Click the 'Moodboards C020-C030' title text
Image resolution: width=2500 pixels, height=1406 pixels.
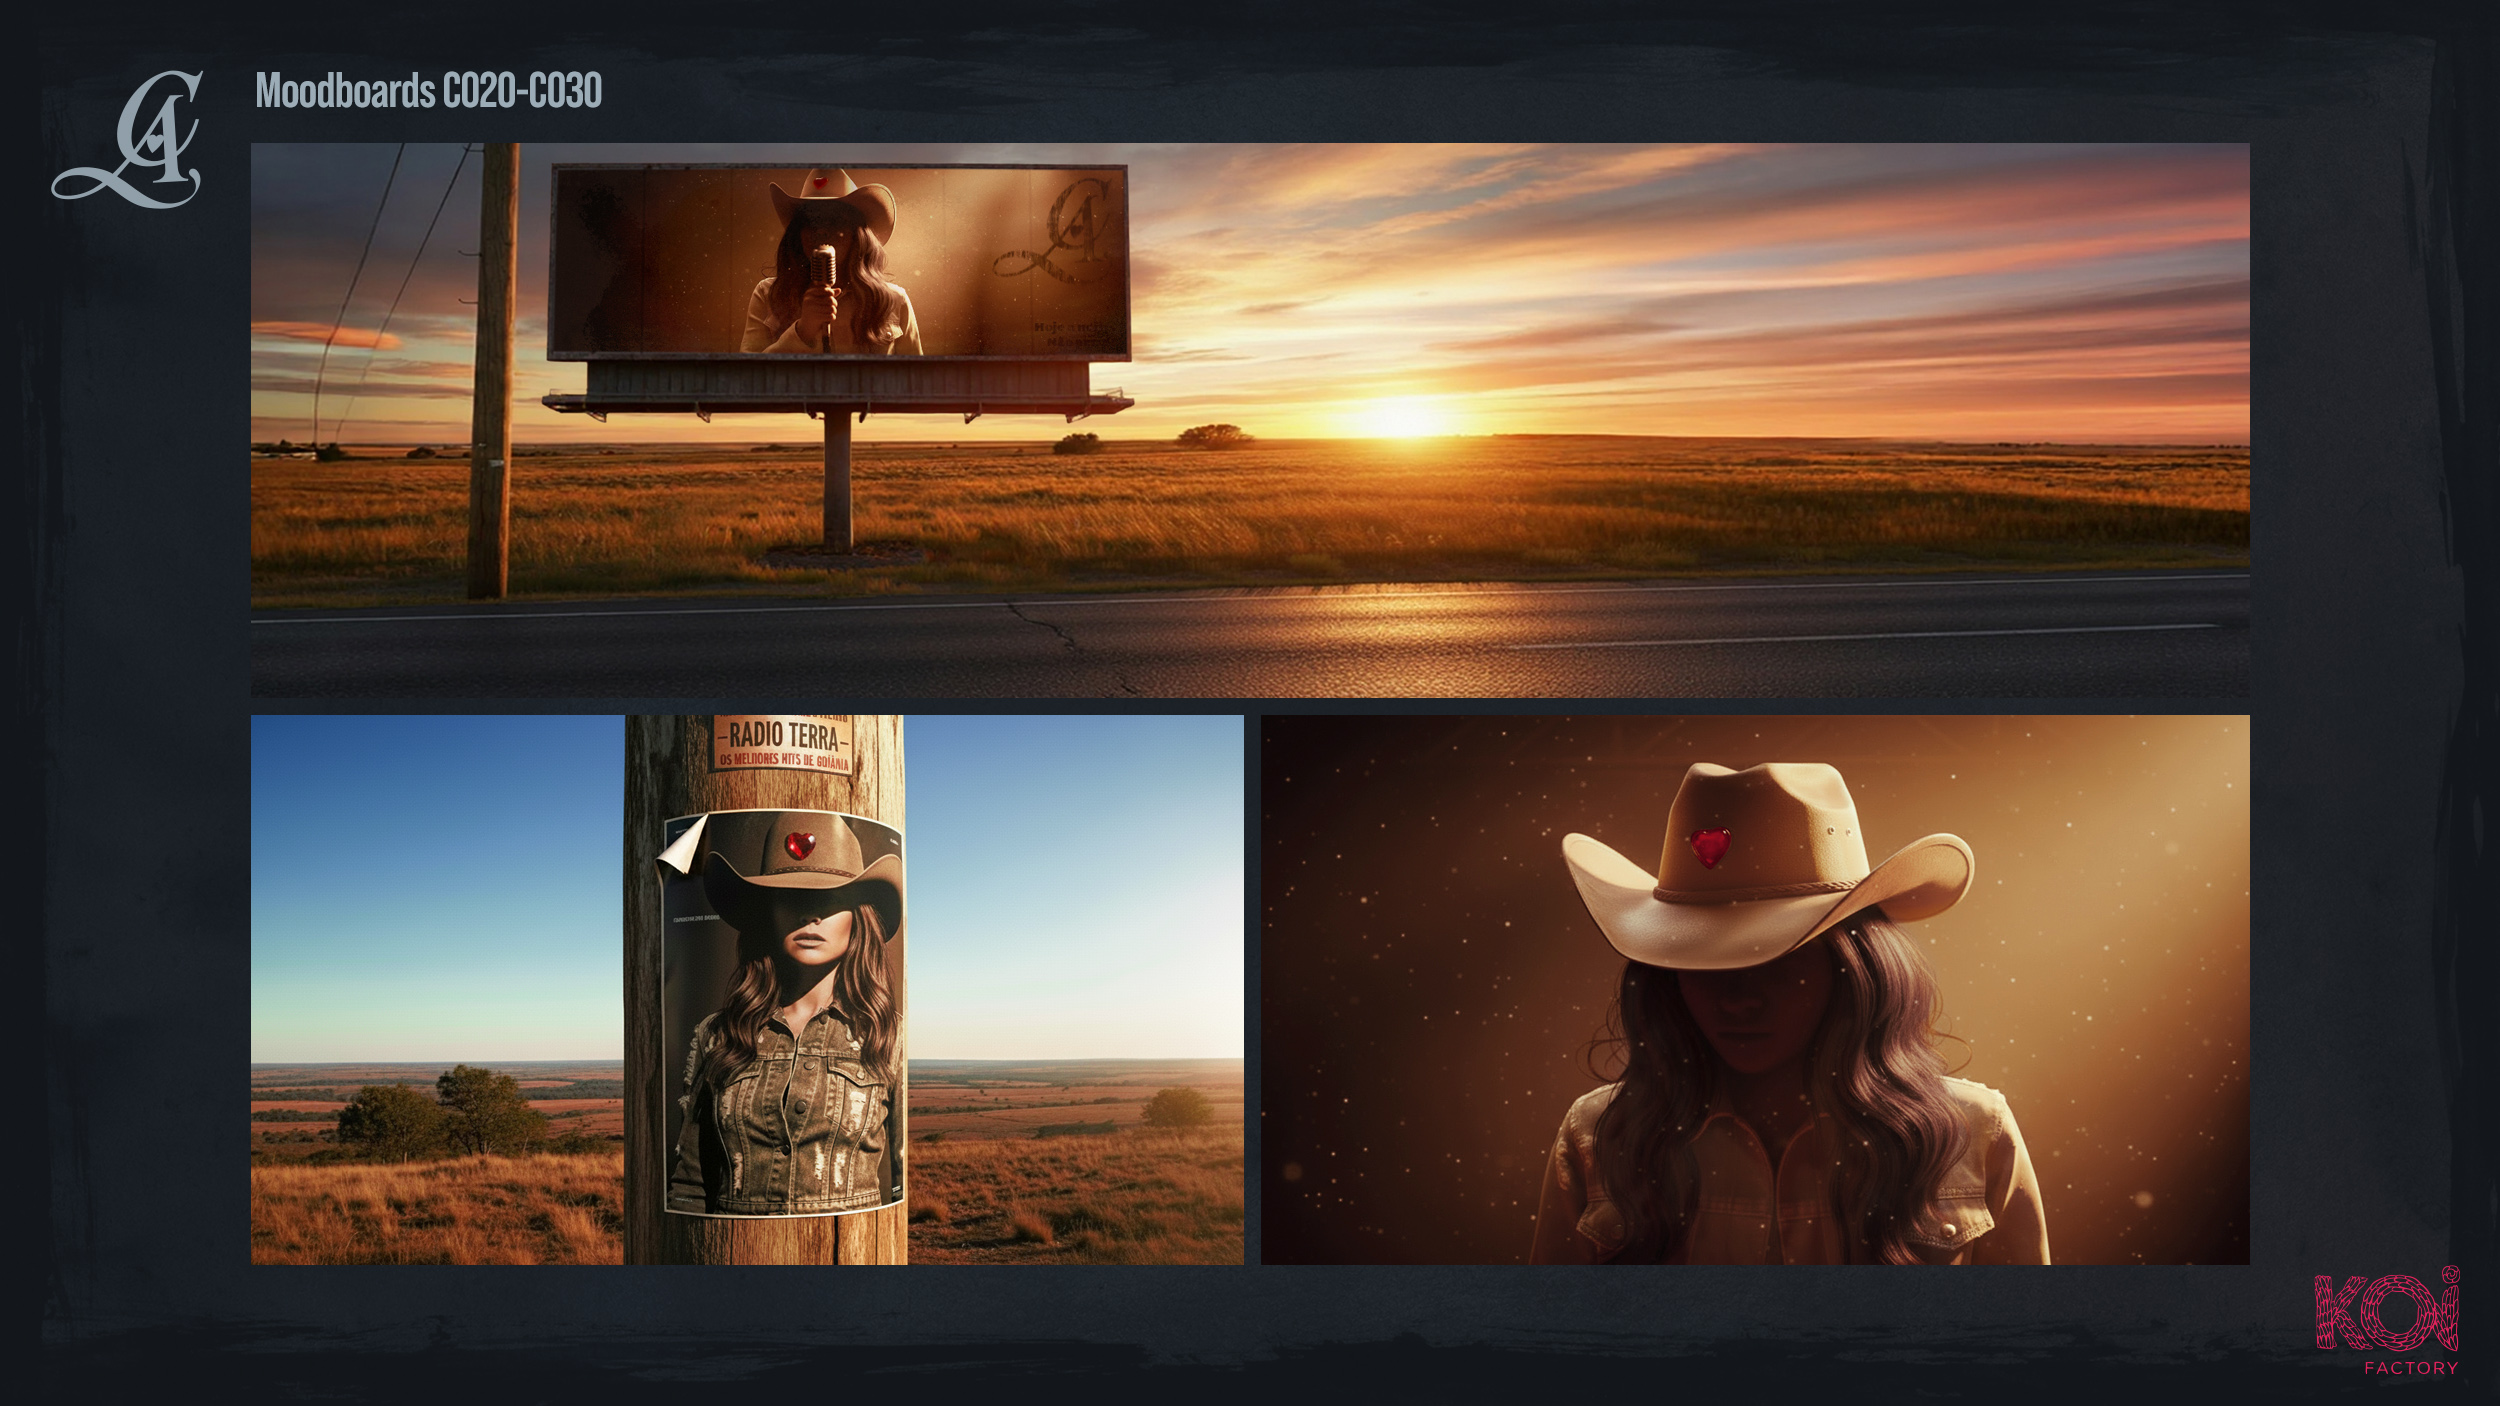[x=428, y=91]
